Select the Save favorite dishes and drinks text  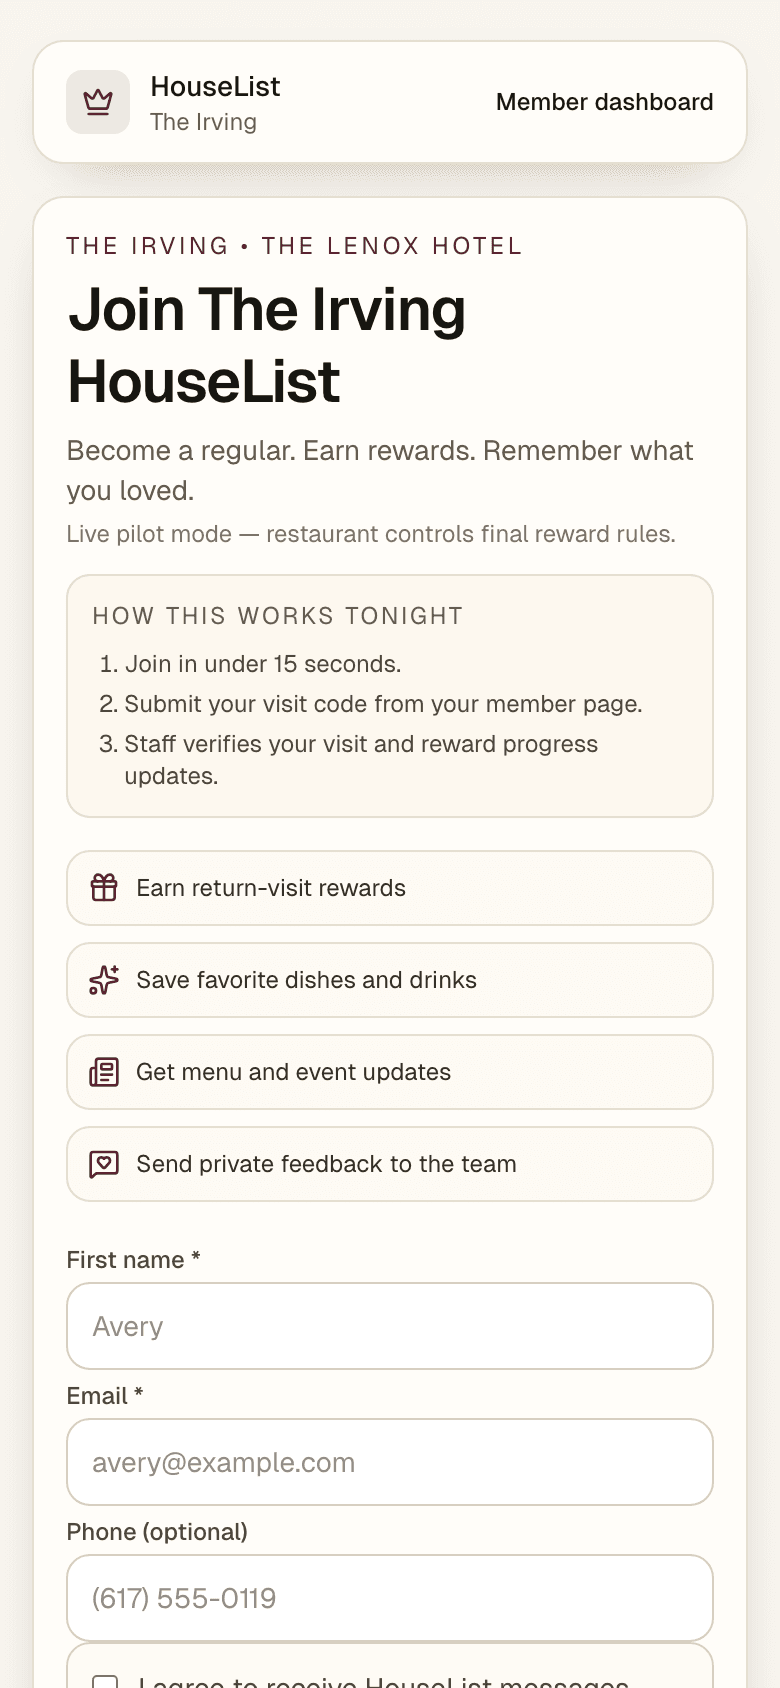point(306,980)
